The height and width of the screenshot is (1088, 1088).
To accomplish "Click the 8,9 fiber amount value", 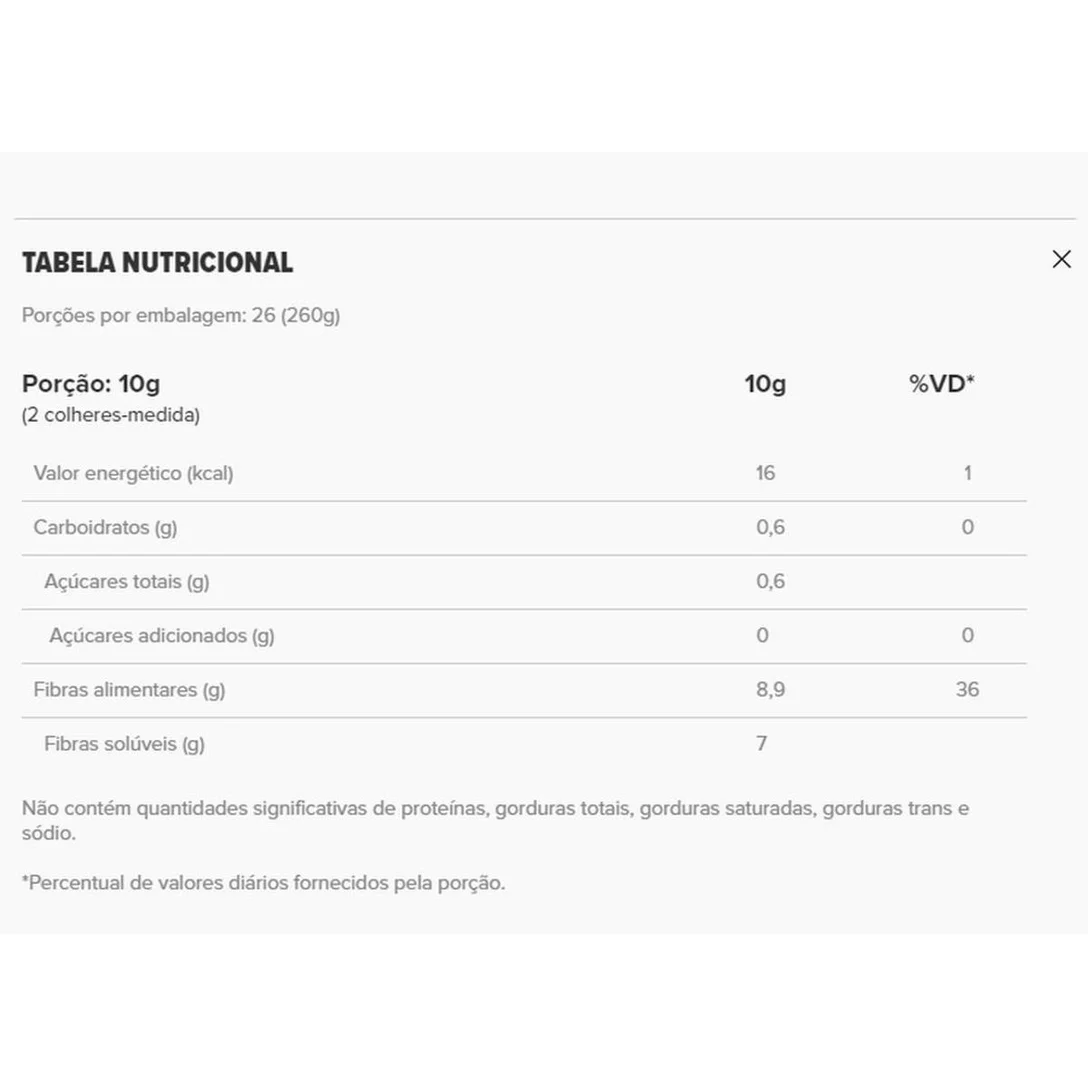I will (x=770, y=690).
